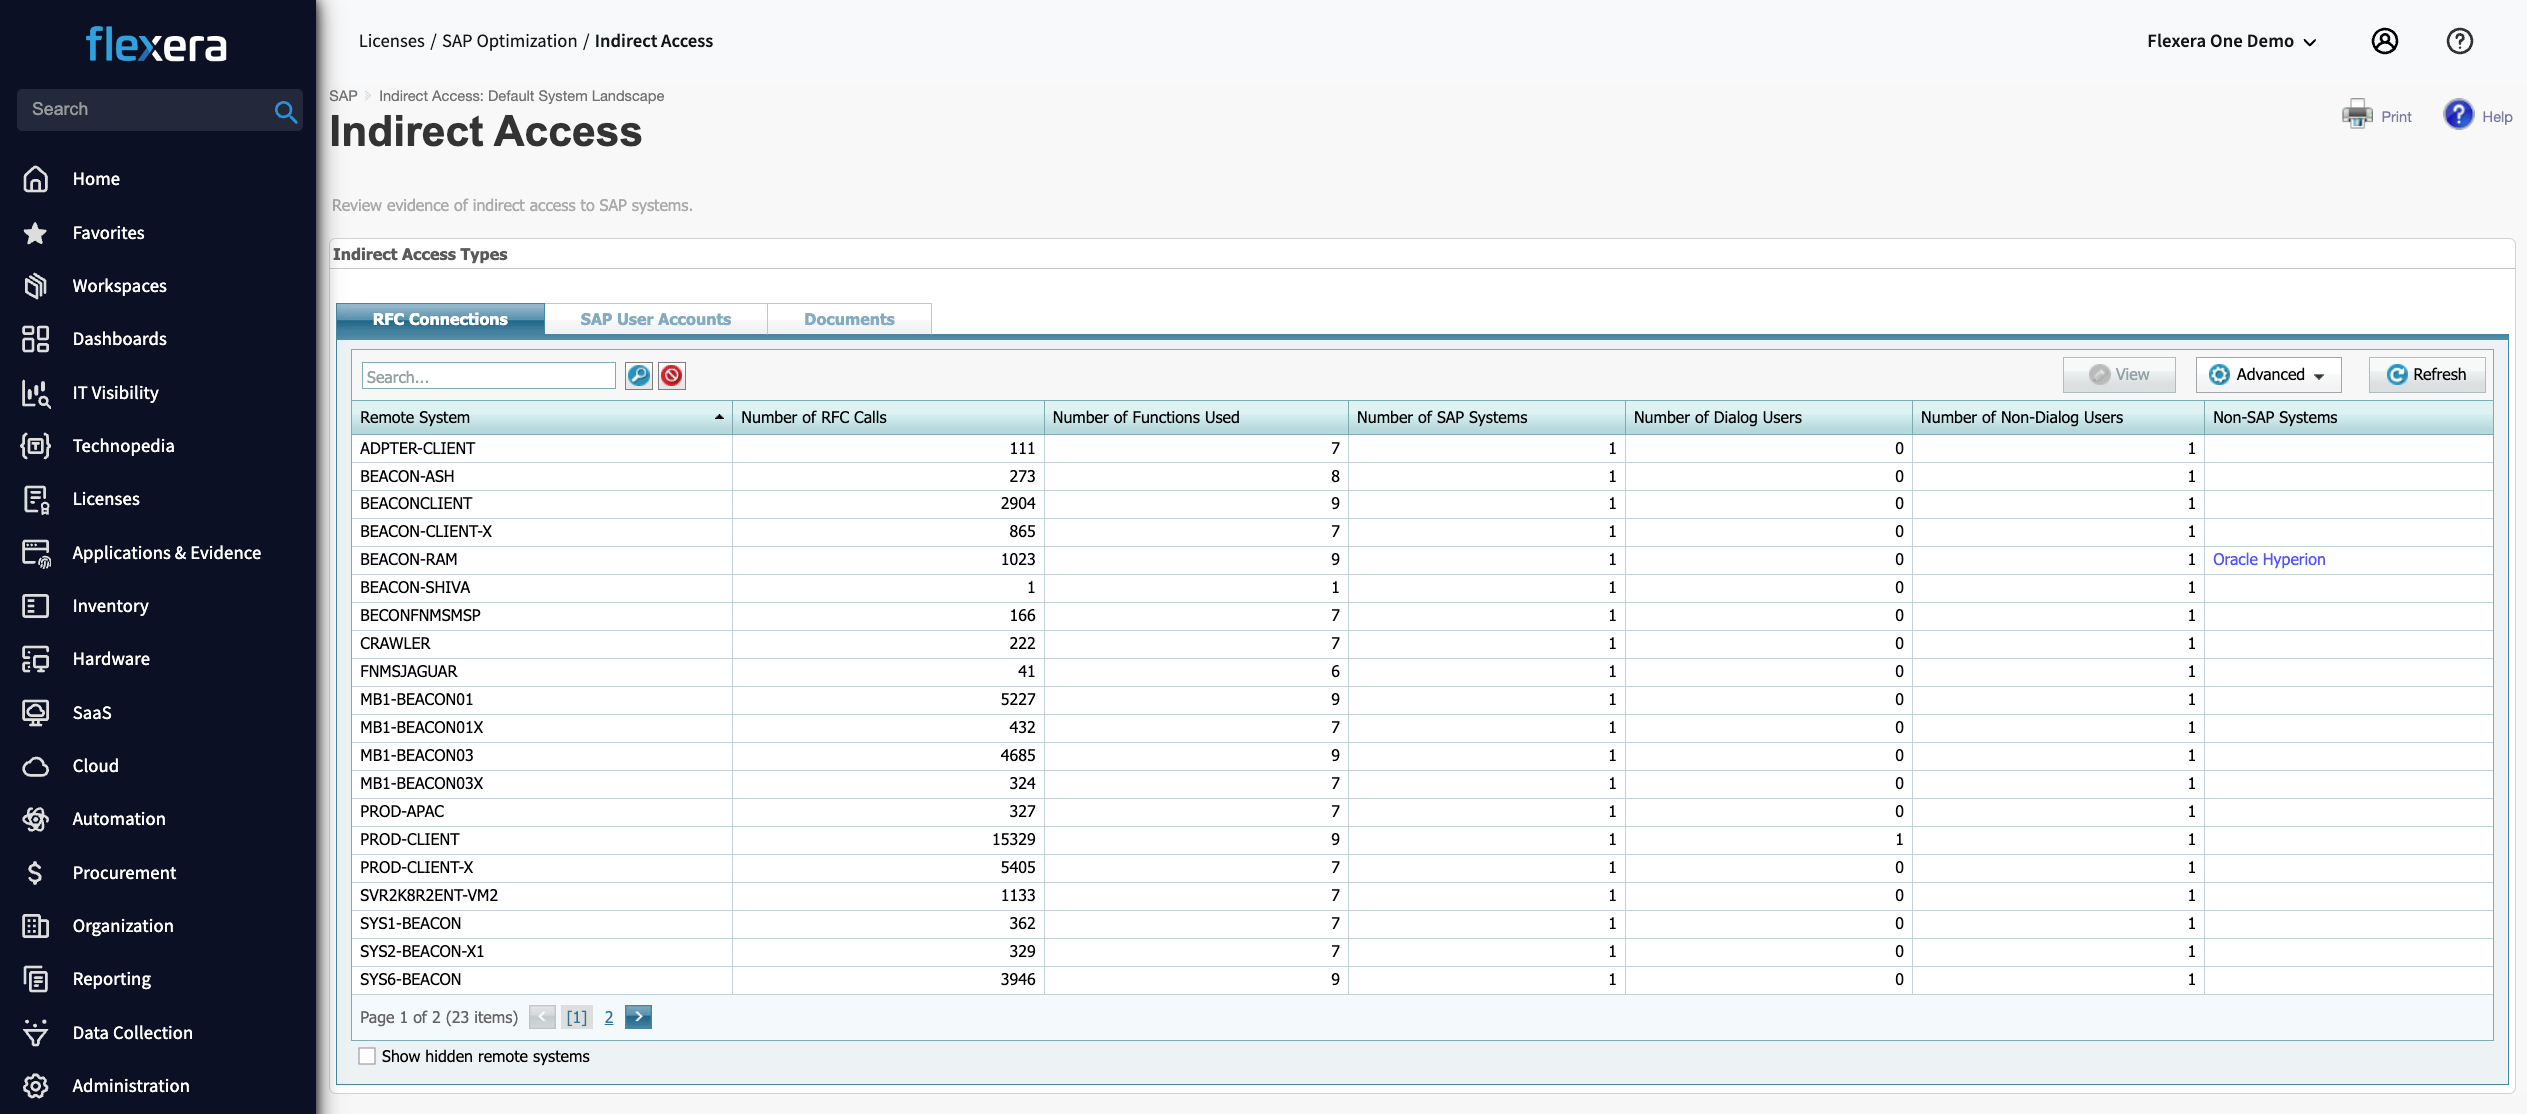This screenshot has width=2527, height=1114.
Task: Expand the Advanced dropdown menu
Action: click(2268, 375)
